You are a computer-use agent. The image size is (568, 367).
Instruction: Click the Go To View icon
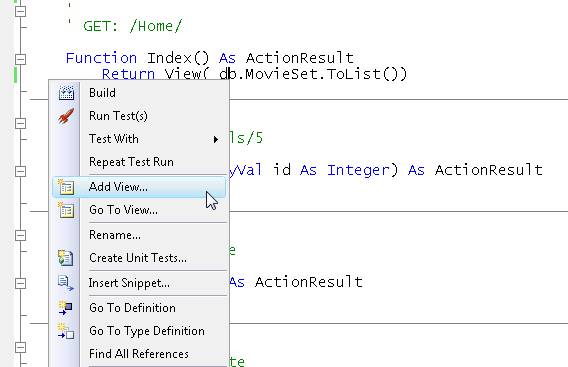(66, 210)
